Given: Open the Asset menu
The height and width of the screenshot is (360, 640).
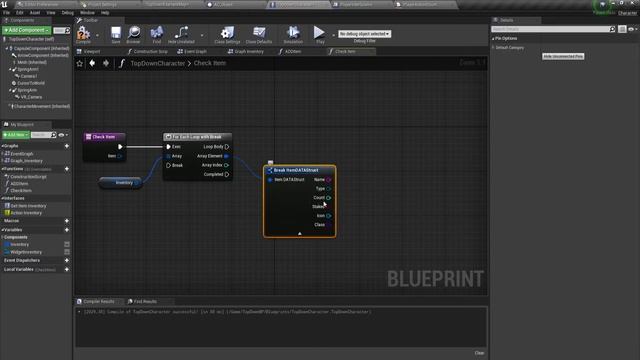Looking at the screenshot, I should pyautogui.click(x=35, y=13).
